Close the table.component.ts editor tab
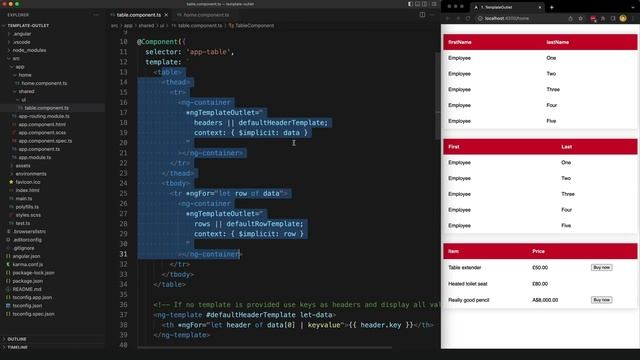The image size is (640, 360). pyautogui.click(x=166, y=15)
